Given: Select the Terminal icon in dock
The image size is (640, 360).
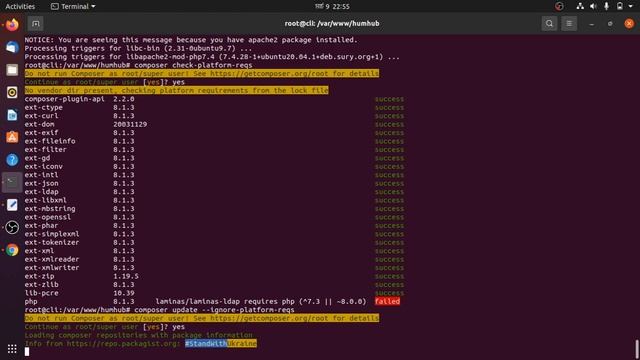Looking at the screenshot, I should click(12, 182).
